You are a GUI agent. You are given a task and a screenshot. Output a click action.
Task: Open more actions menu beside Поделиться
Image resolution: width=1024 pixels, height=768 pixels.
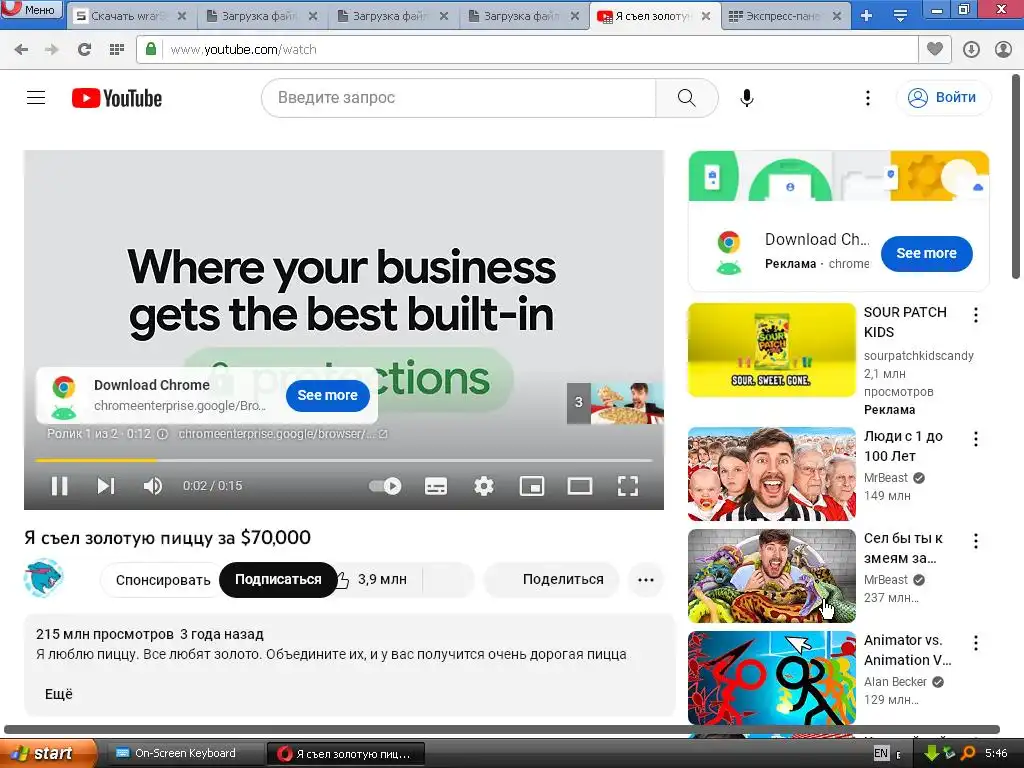646,580
